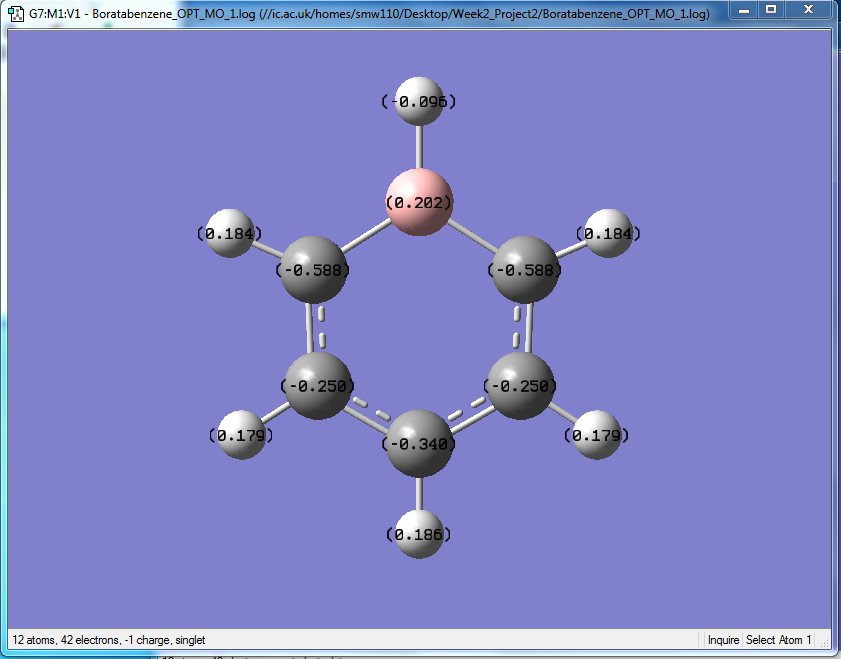Maximize the Boratabenzene molecule window
The width and height of the screenshot is (841, 659).
click(771, 10)
